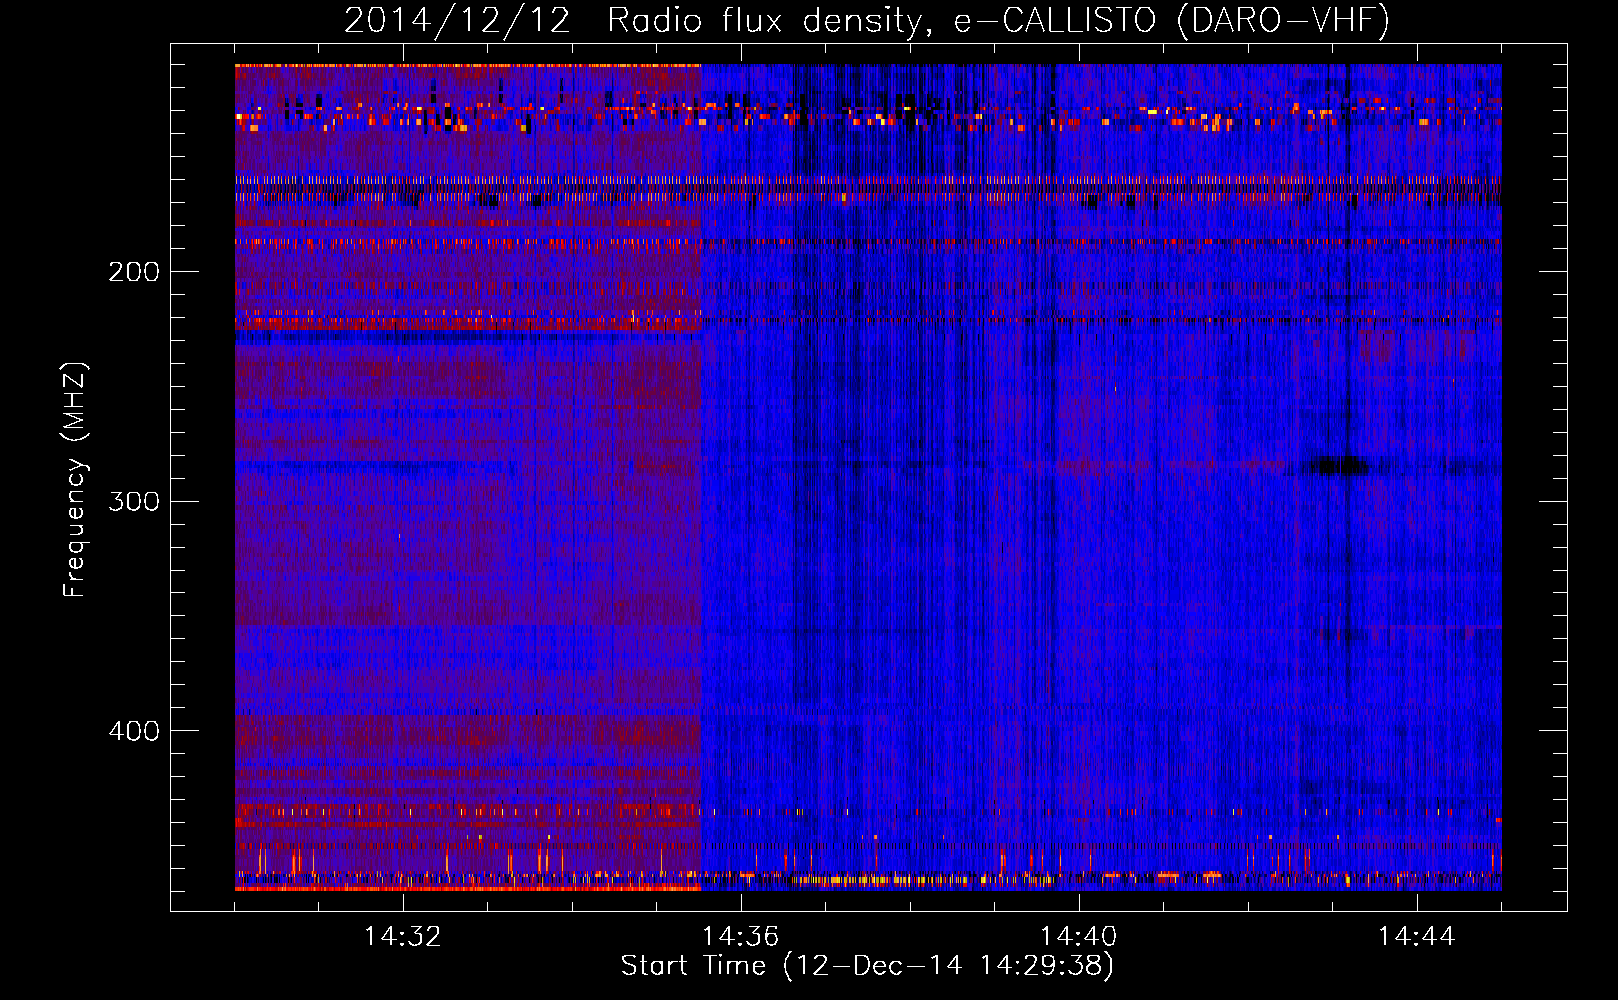Click the 200 frequency tick label
1618x1000 pixels.
click(x=134, y=272)
